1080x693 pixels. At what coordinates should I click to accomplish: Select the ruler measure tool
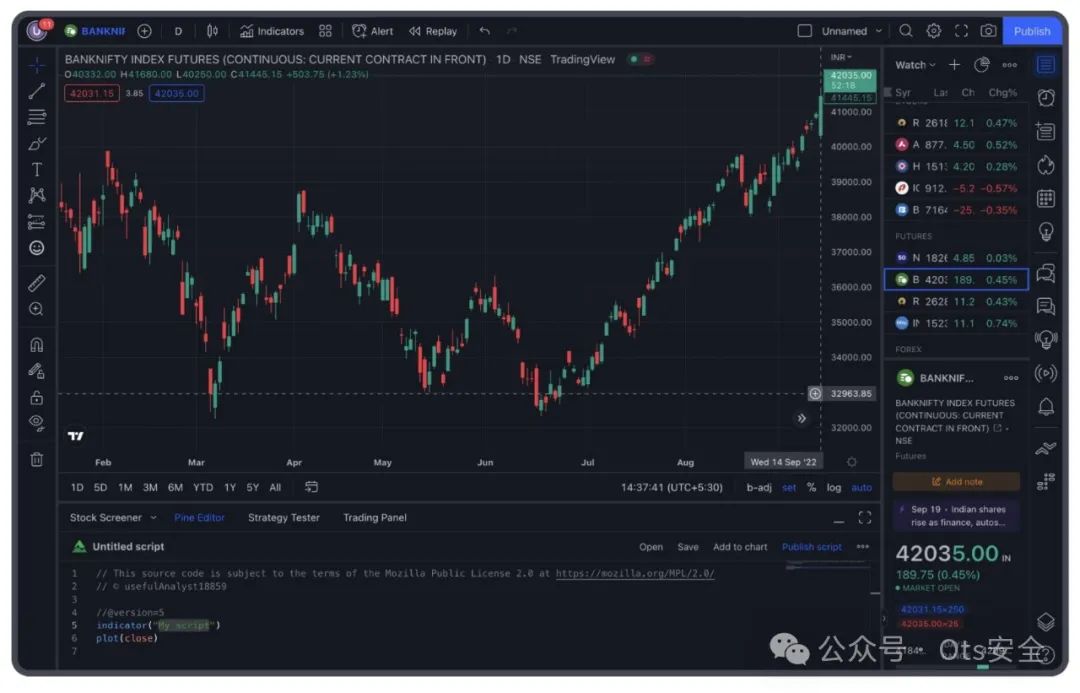[x=37, y=283]
